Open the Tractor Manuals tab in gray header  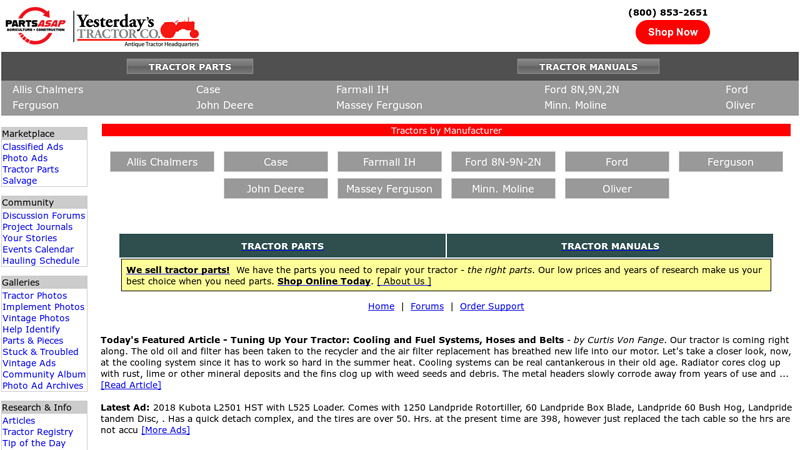[x=588, y=67]
